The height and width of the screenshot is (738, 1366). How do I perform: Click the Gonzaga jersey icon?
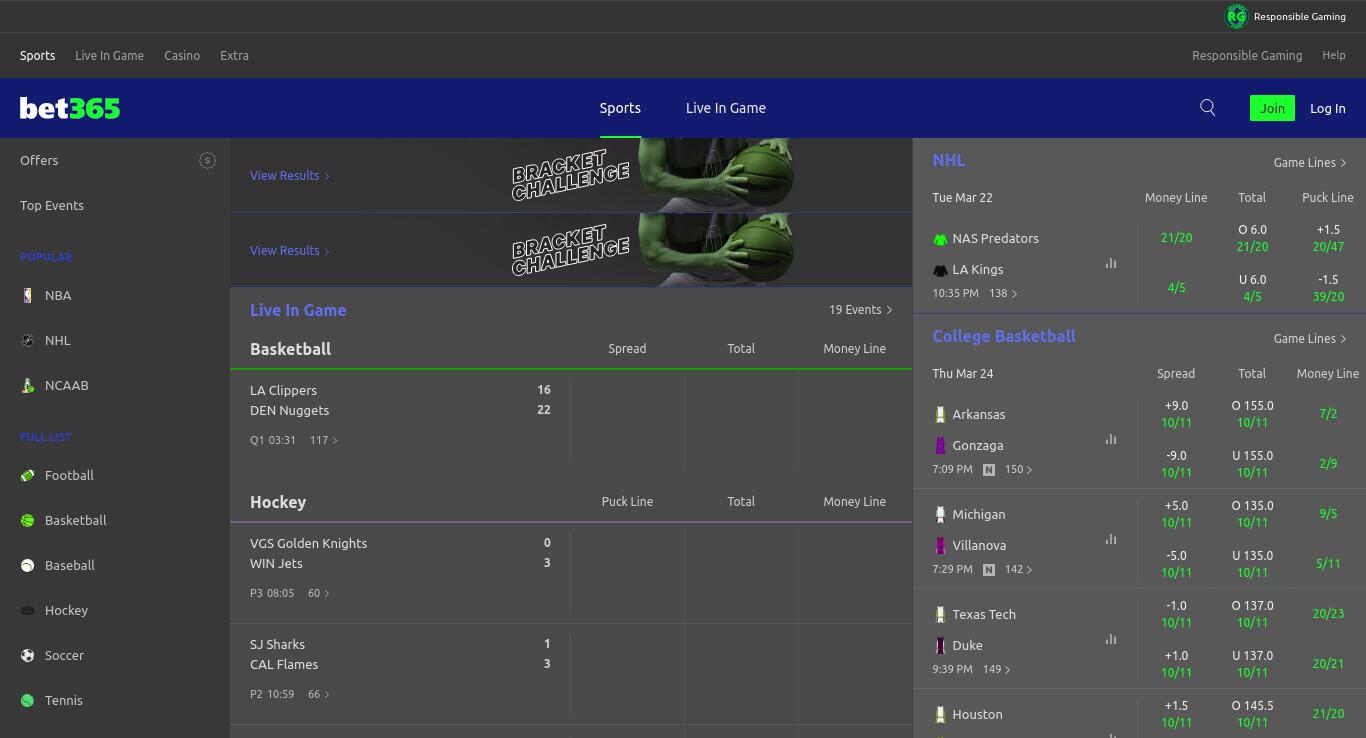(x=940, y=445)
